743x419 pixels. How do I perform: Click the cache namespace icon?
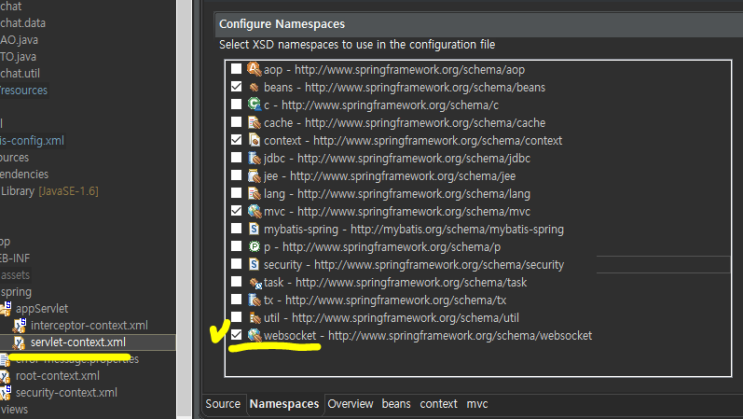(254, 122)
